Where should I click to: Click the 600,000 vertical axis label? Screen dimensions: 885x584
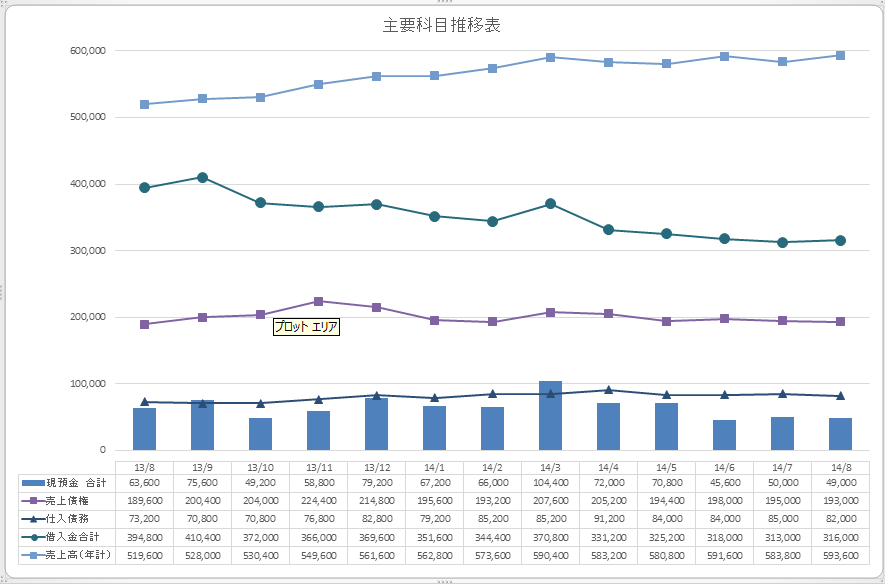point(88,50)
